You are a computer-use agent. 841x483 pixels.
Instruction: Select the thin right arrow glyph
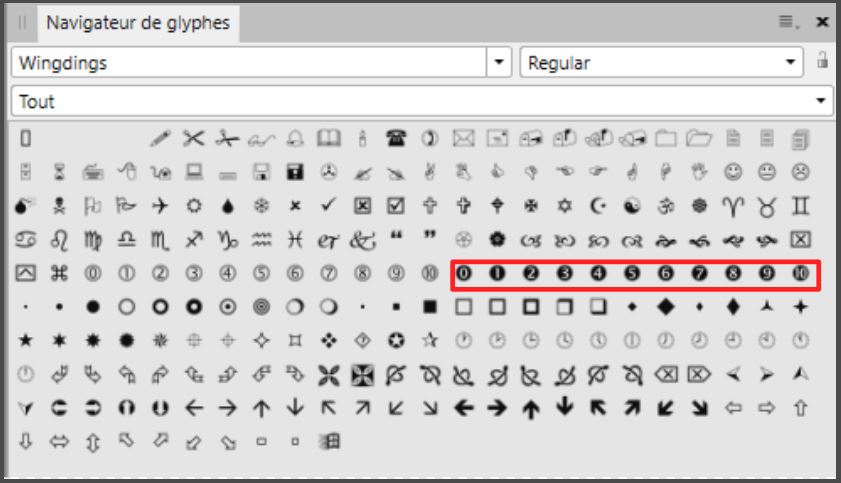click(x=227, y=408)
